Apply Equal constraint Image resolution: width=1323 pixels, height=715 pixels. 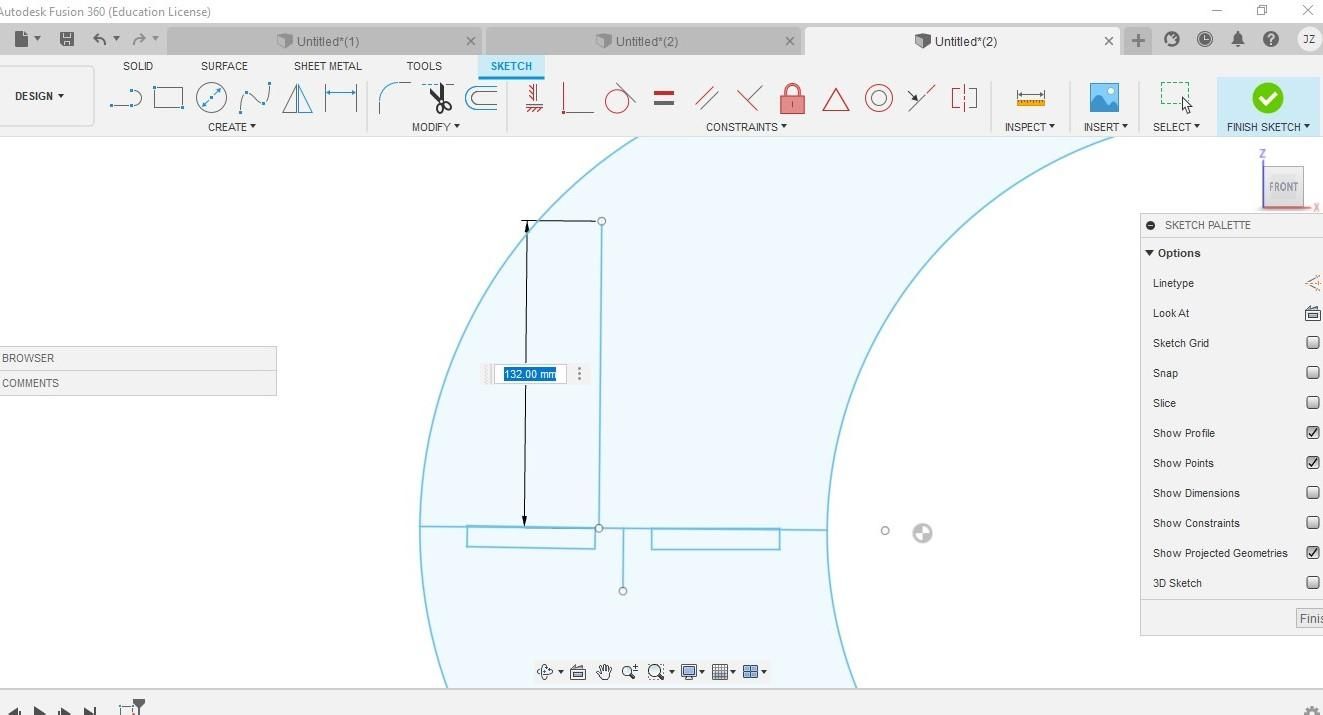[663, 98]
